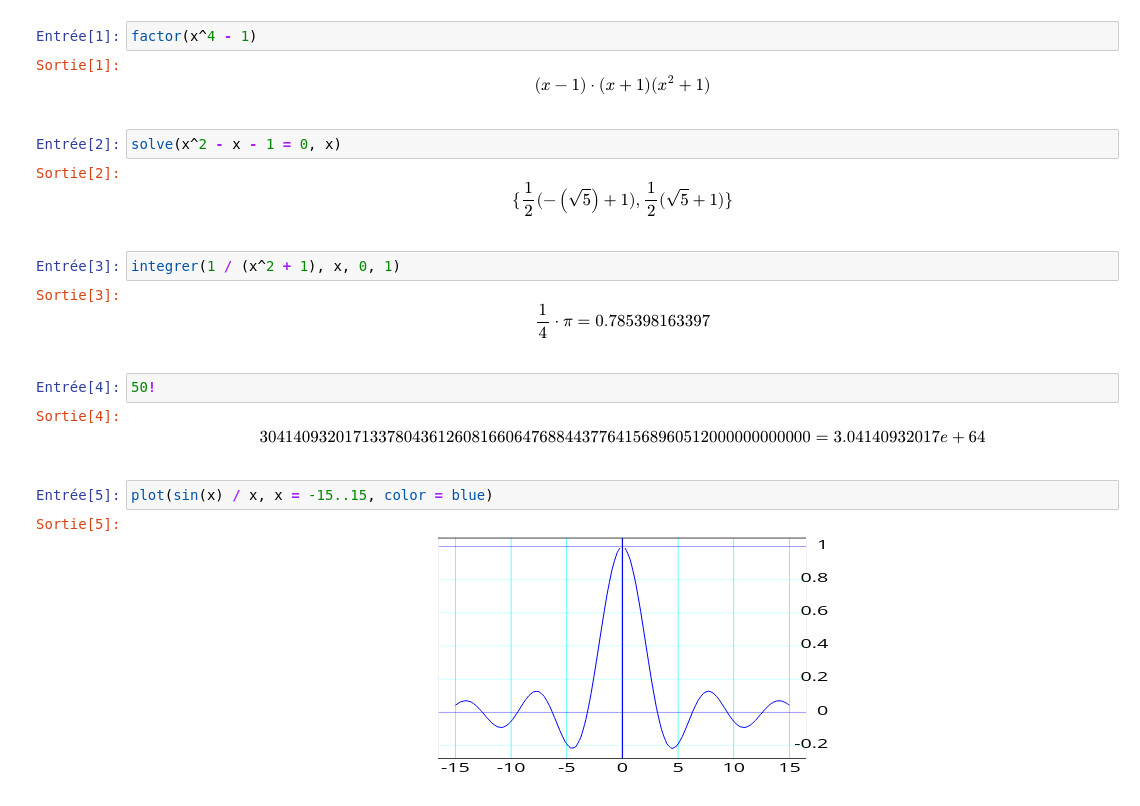Select the Entrée[1]: prompt label
This screenshot has height=806, width=1140.
click(x=78, y=36)
